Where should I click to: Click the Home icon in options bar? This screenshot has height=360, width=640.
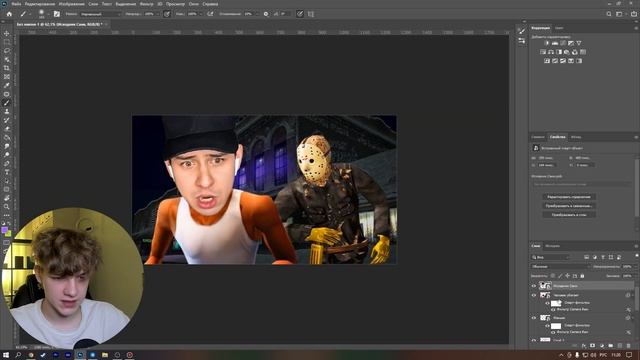pyautogui.click(x=9, y=14)
